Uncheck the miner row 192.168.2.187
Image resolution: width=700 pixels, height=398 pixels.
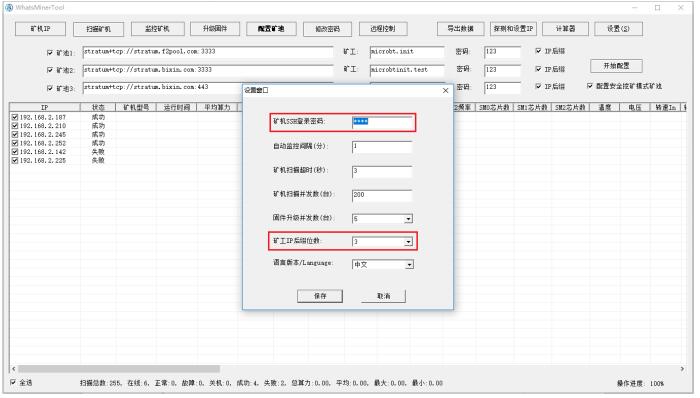(15, 117)
